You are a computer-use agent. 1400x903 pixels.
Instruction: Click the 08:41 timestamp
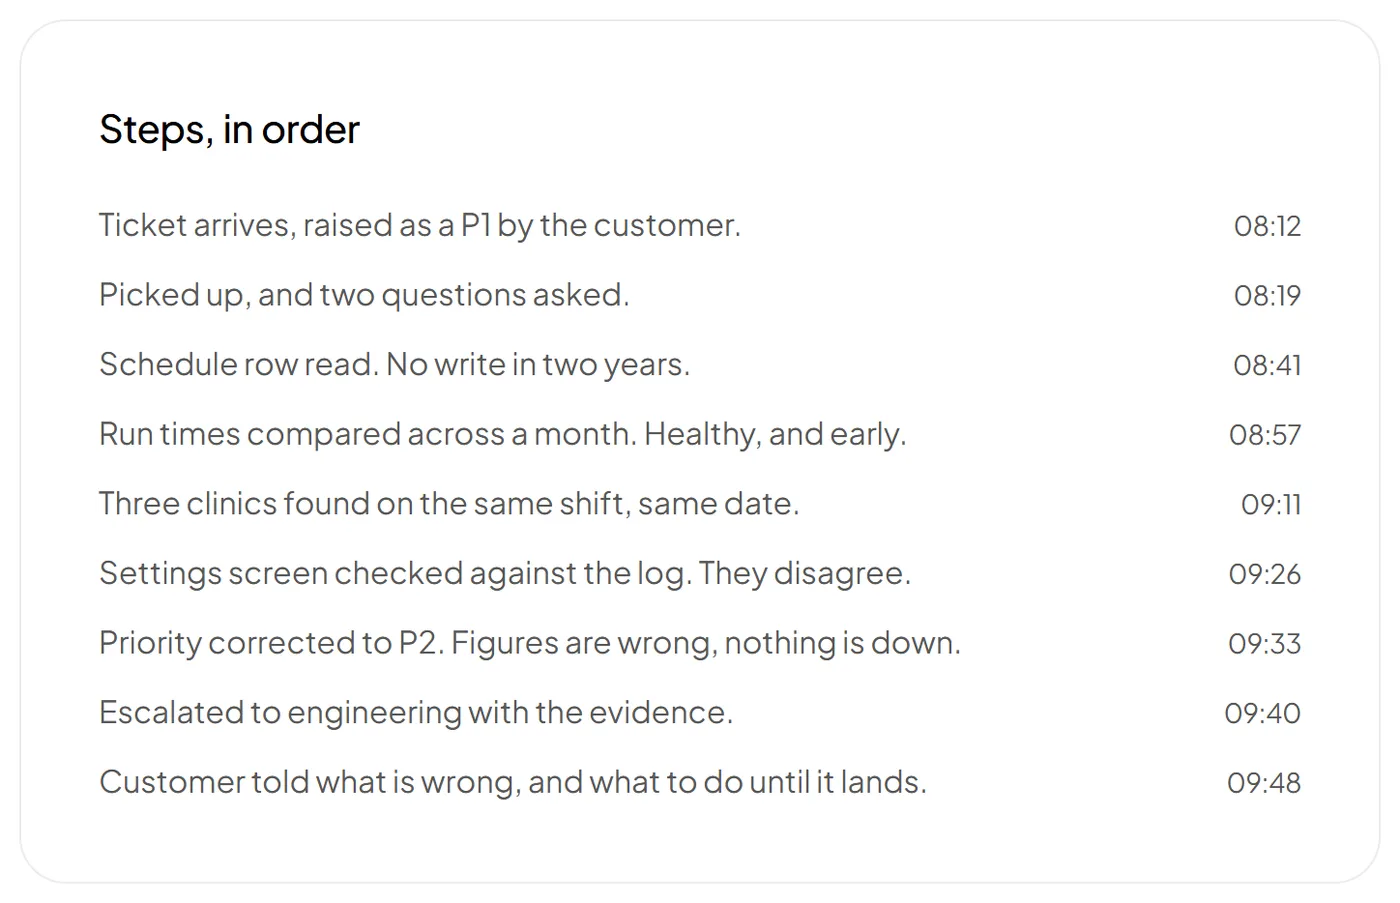pos(1267,365)
